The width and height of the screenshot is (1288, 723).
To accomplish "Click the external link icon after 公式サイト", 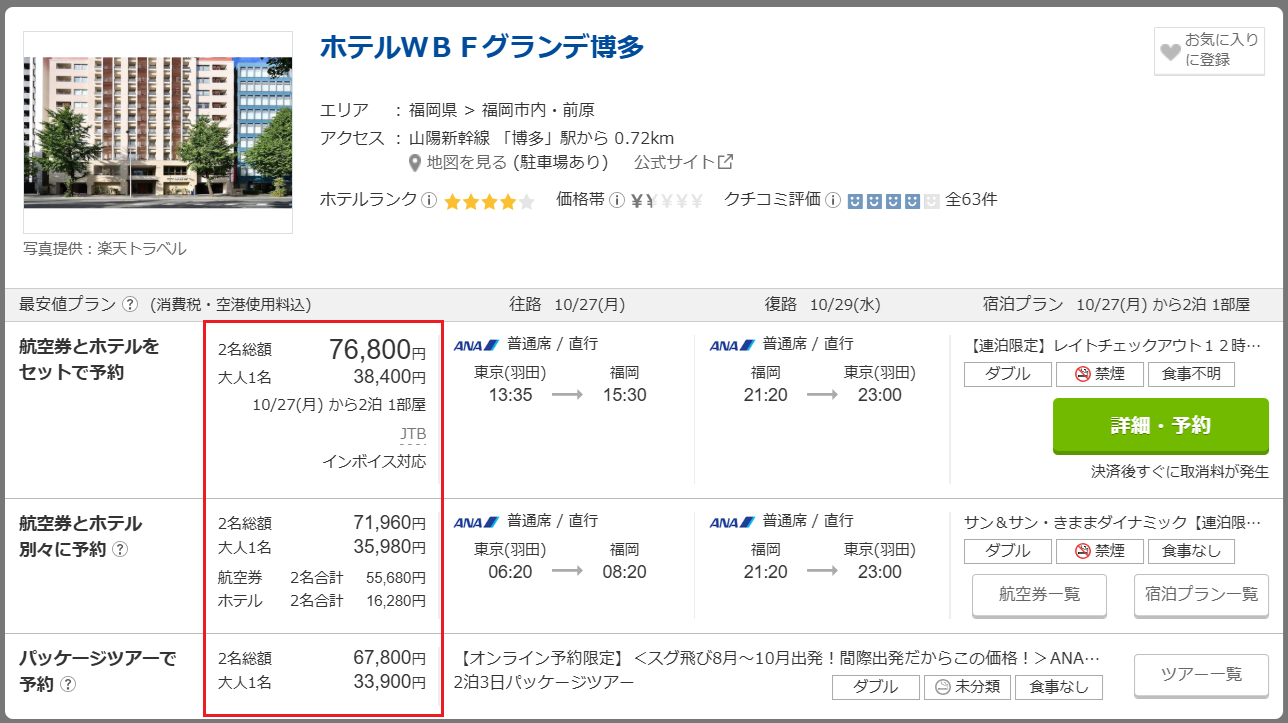I will [726, 162].
